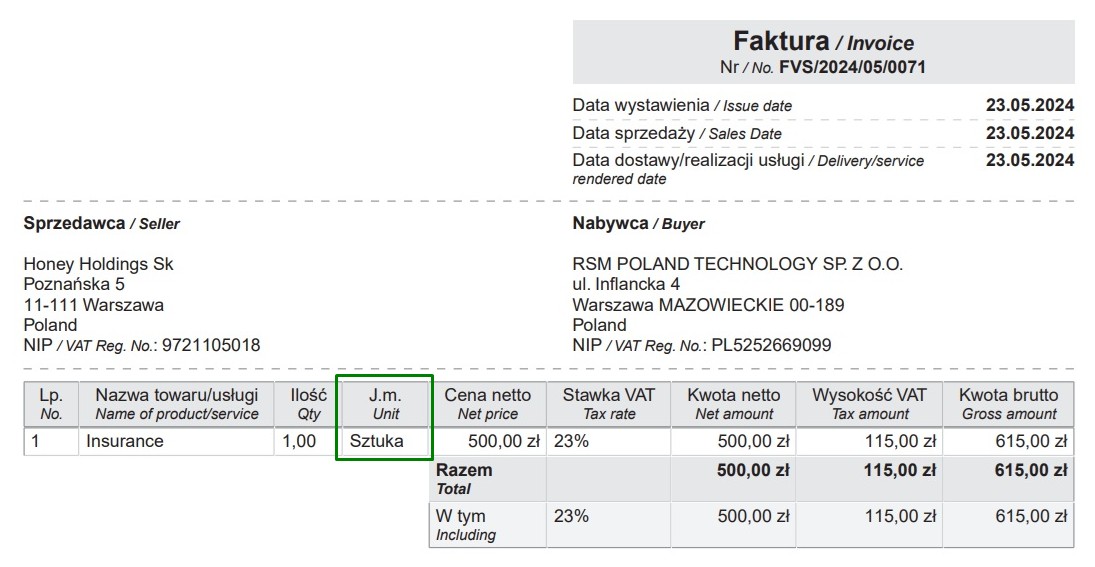Select seller name Honey Holdings Sk

coord(98,264)
